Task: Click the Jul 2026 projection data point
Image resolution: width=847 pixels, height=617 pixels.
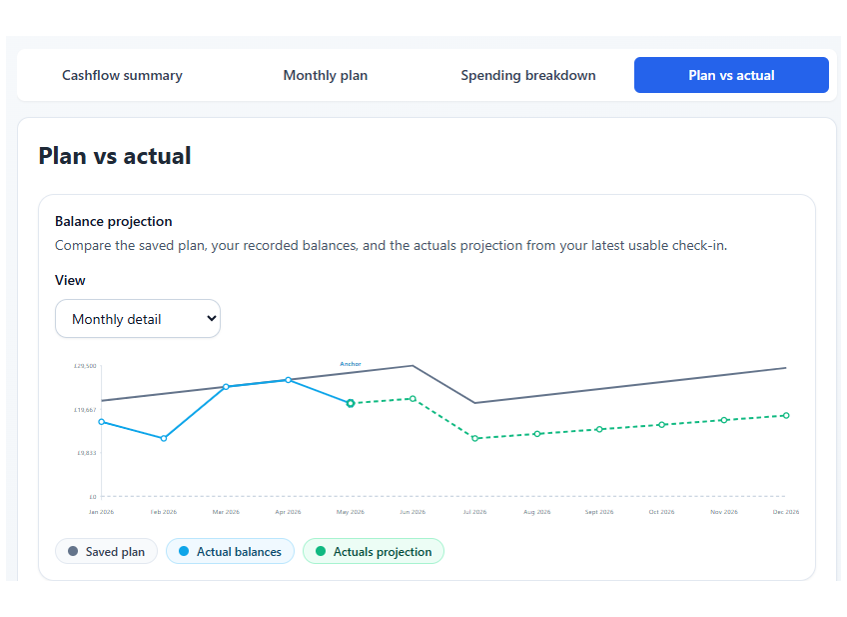Action: pos(475,438)
